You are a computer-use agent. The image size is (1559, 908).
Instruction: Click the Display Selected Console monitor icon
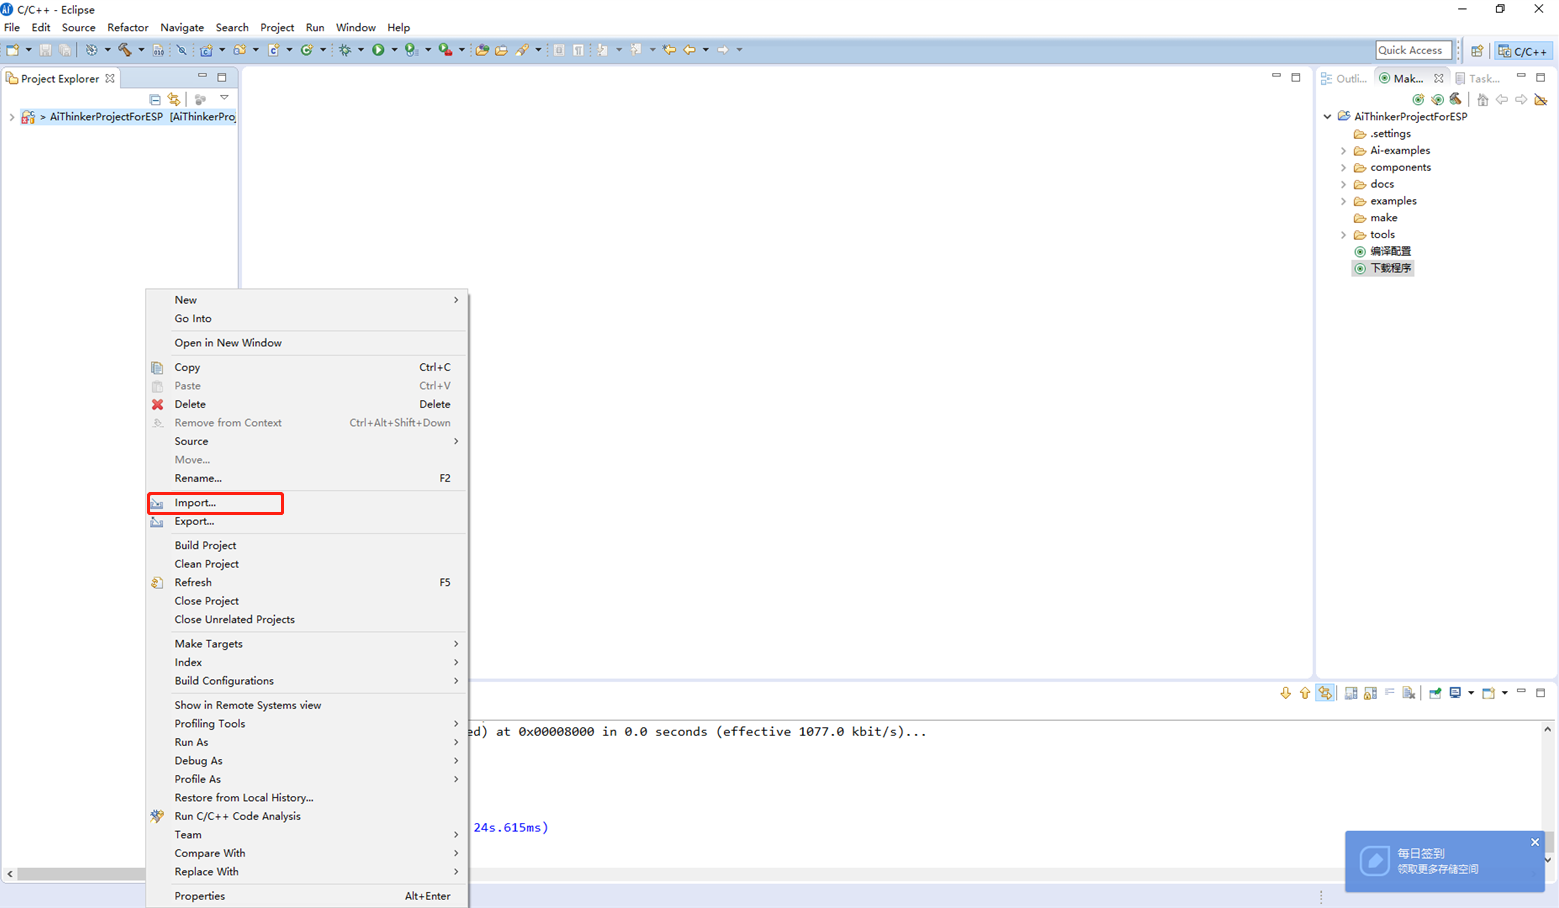[1455, 693]
